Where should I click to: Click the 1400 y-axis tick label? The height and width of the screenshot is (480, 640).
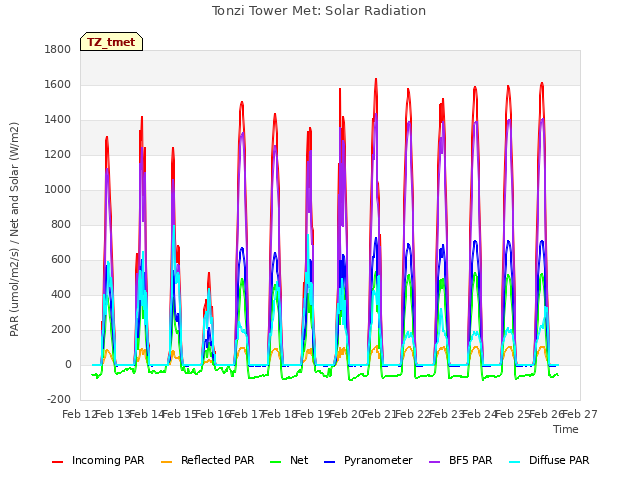pyautogui.click(x=58, y=120)
